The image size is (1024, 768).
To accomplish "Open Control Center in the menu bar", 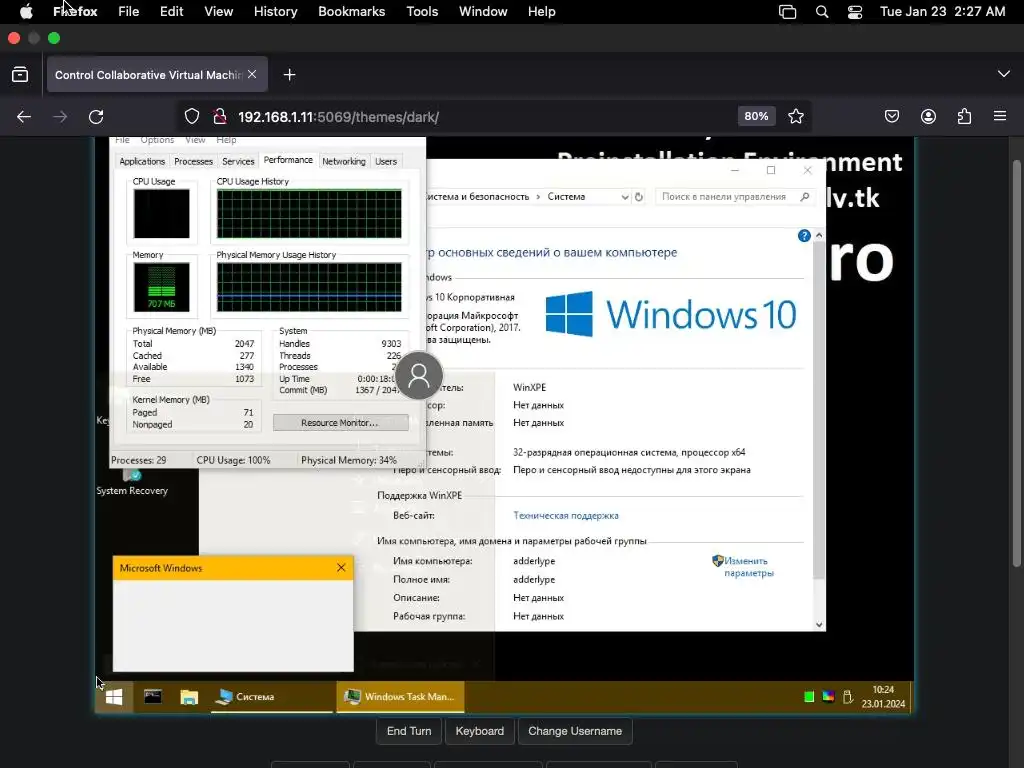I will (855, 12).
